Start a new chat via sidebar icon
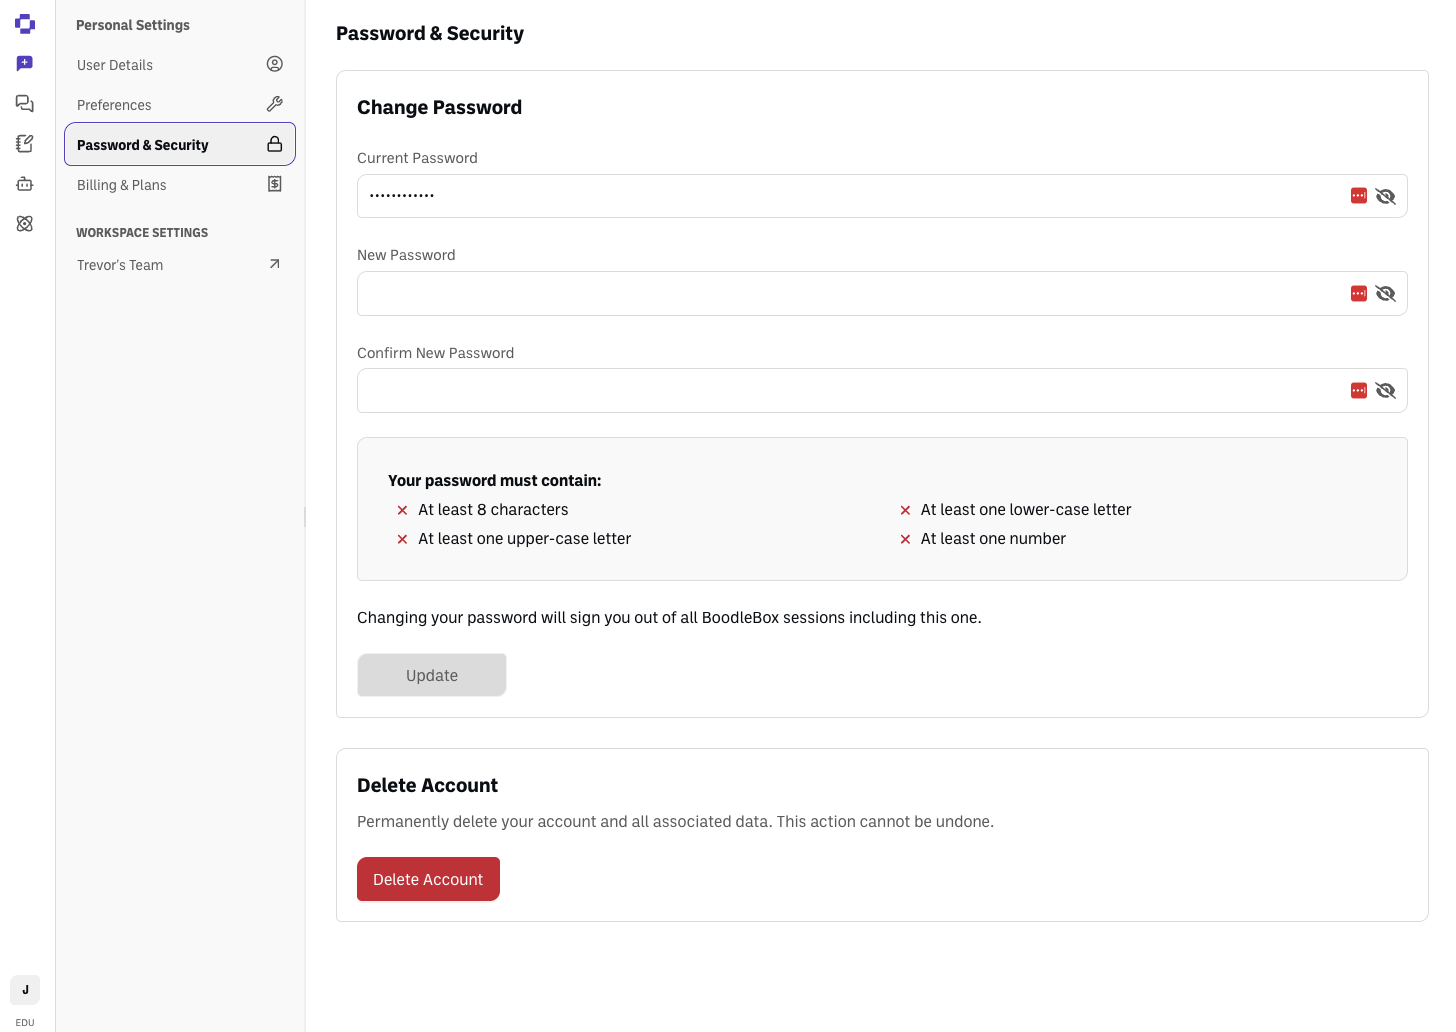Screen dimensions: 1456x1032 [25, 63]
